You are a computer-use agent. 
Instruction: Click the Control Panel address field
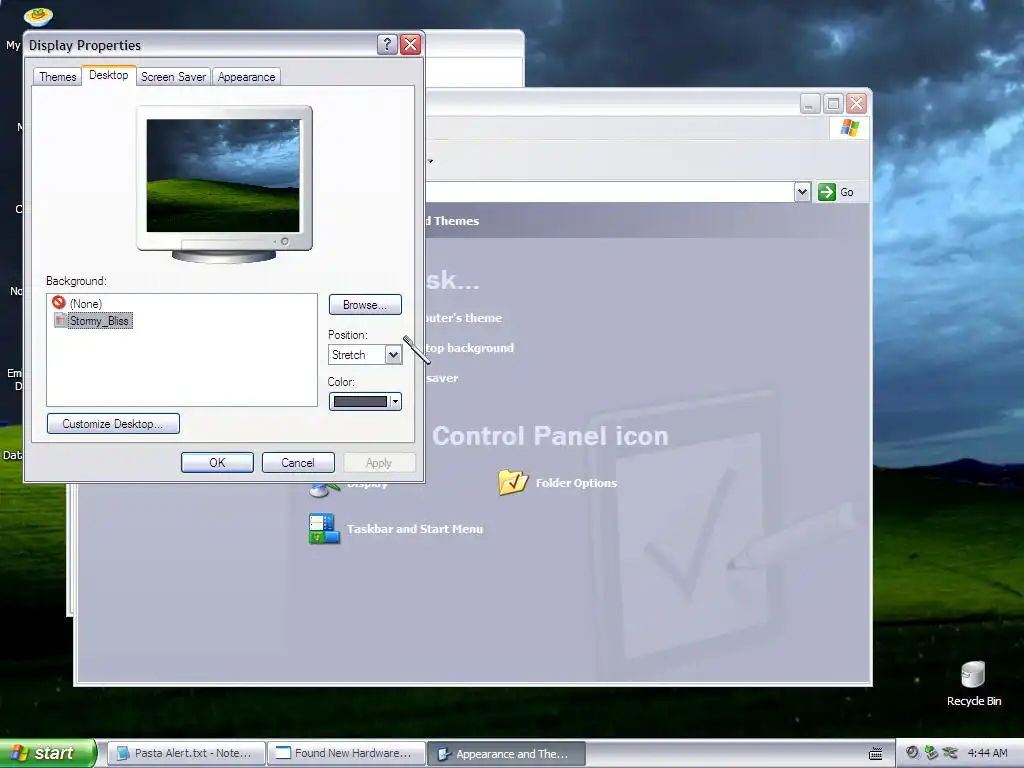click(x=609, y=192)
